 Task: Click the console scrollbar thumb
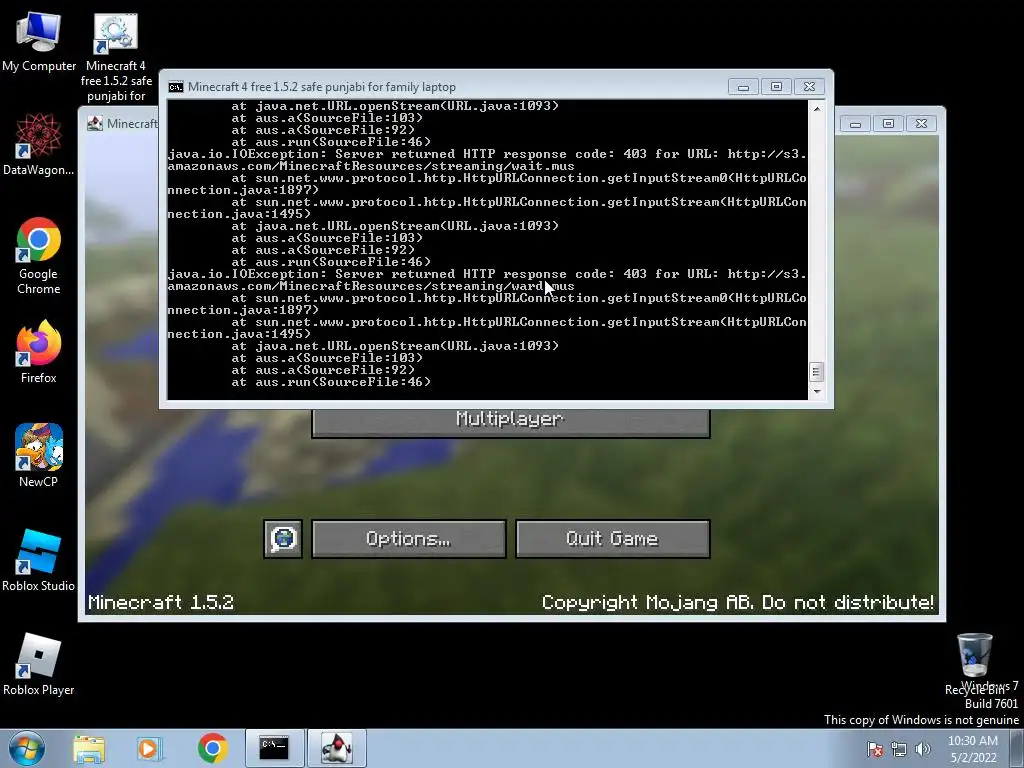coord(816,372)
